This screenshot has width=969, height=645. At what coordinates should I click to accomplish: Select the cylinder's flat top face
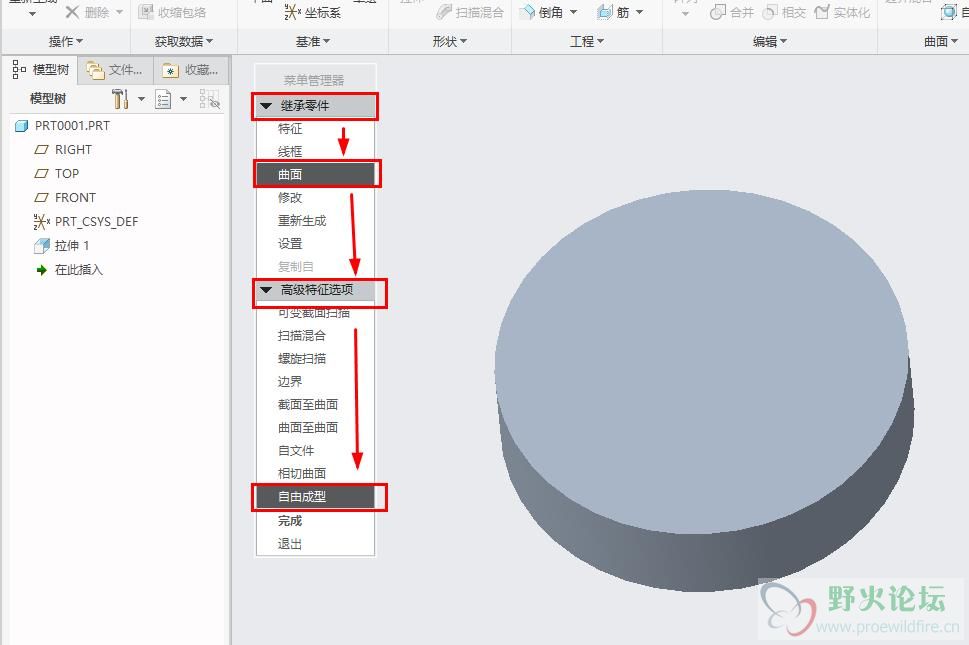tap(701, 361)
